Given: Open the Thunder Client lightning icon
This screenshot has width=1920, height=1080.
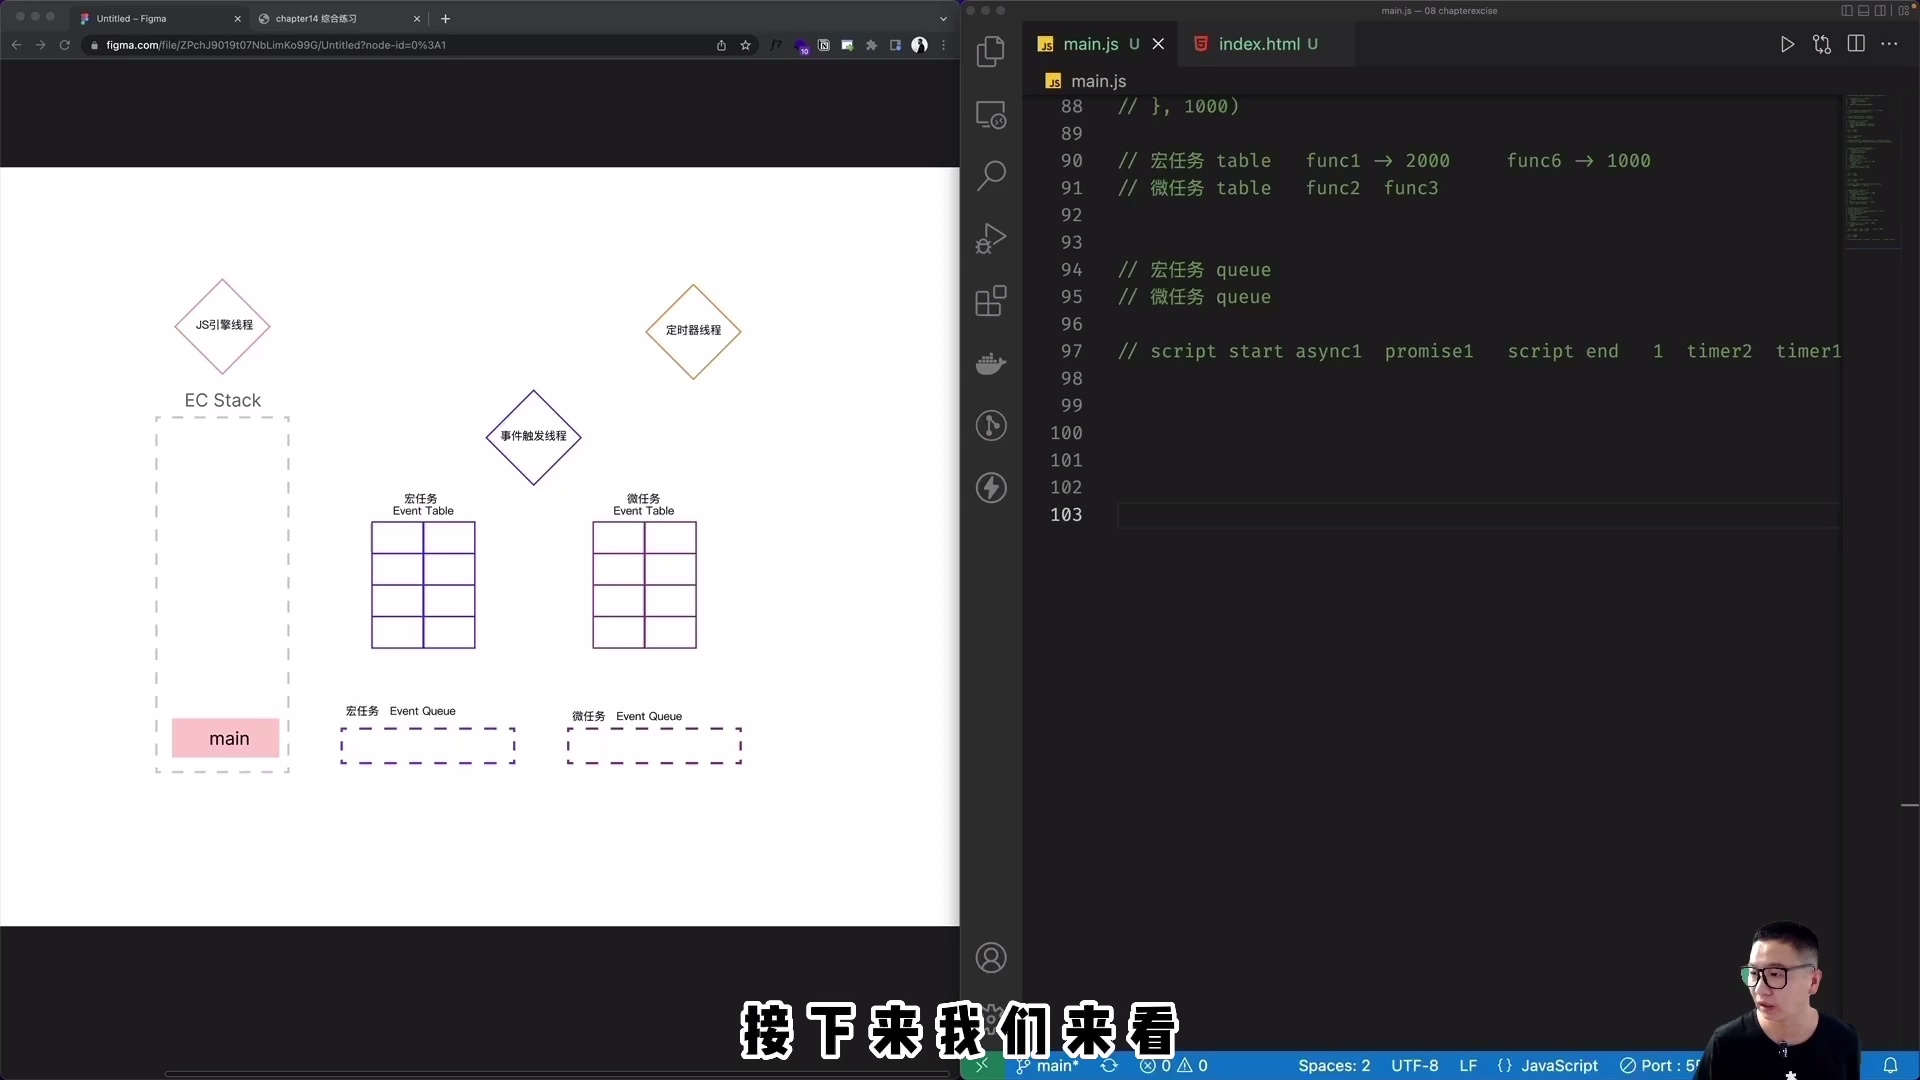Looking at the screenshot, I should click(991, 487).
